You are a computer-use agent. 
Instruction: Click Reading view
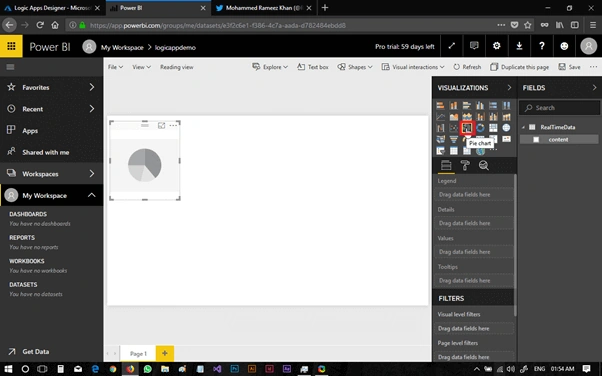(x=177, y=67)
